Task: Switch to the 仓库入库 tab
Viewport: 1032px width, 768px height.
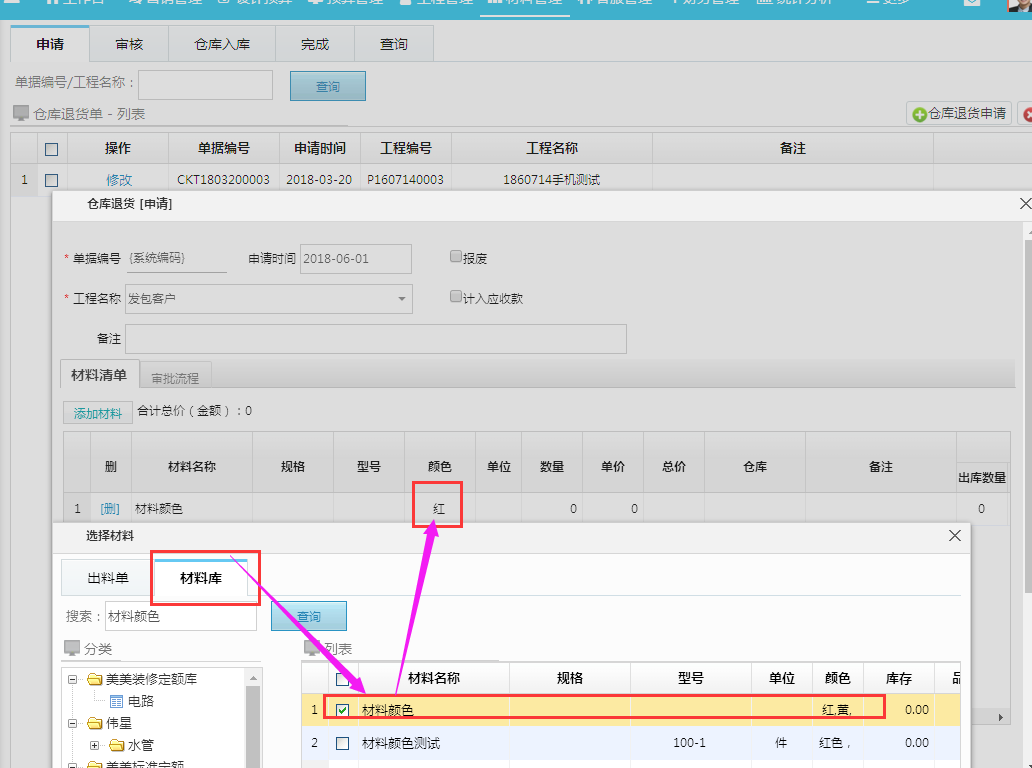Action: (222, 45)
